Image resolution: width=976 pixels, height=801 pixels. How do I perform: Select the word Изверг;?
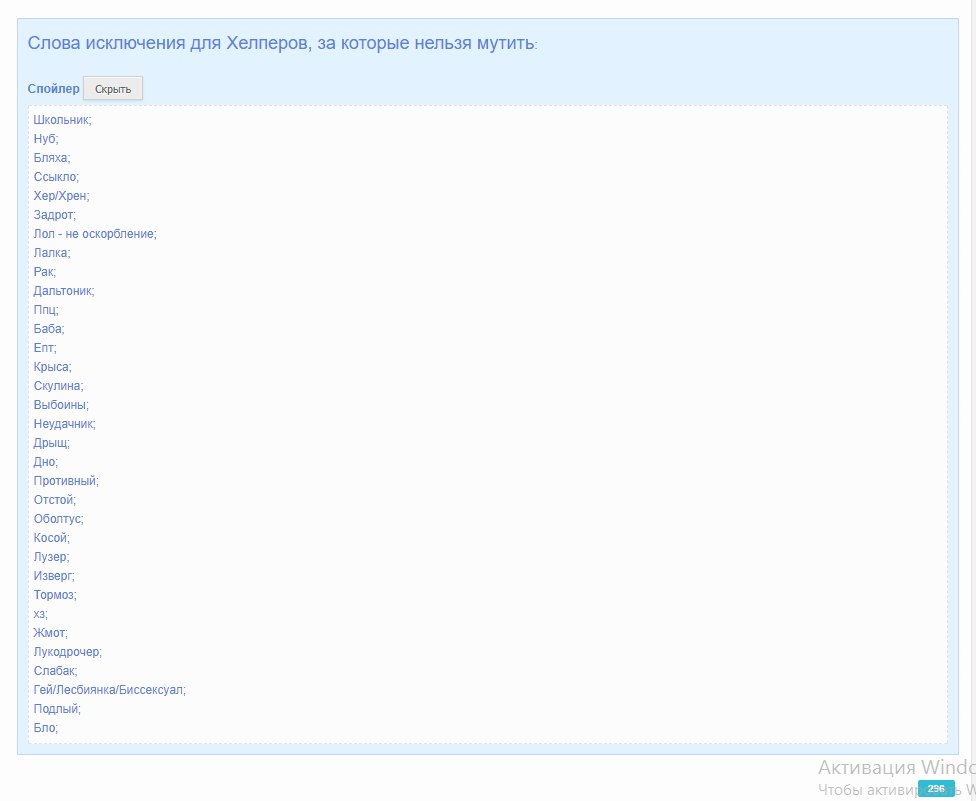click(54, 575)
